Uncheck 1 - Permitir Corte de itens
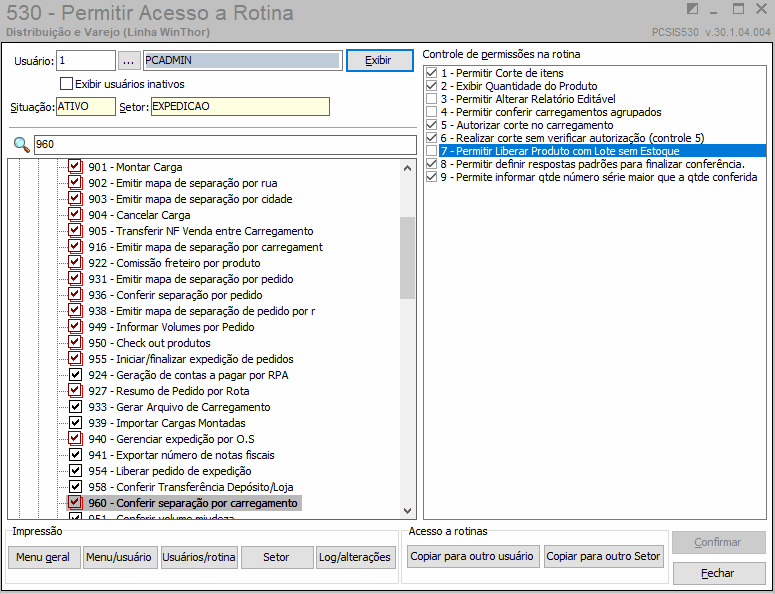This screenshot has width=775, height=594. 431,73
